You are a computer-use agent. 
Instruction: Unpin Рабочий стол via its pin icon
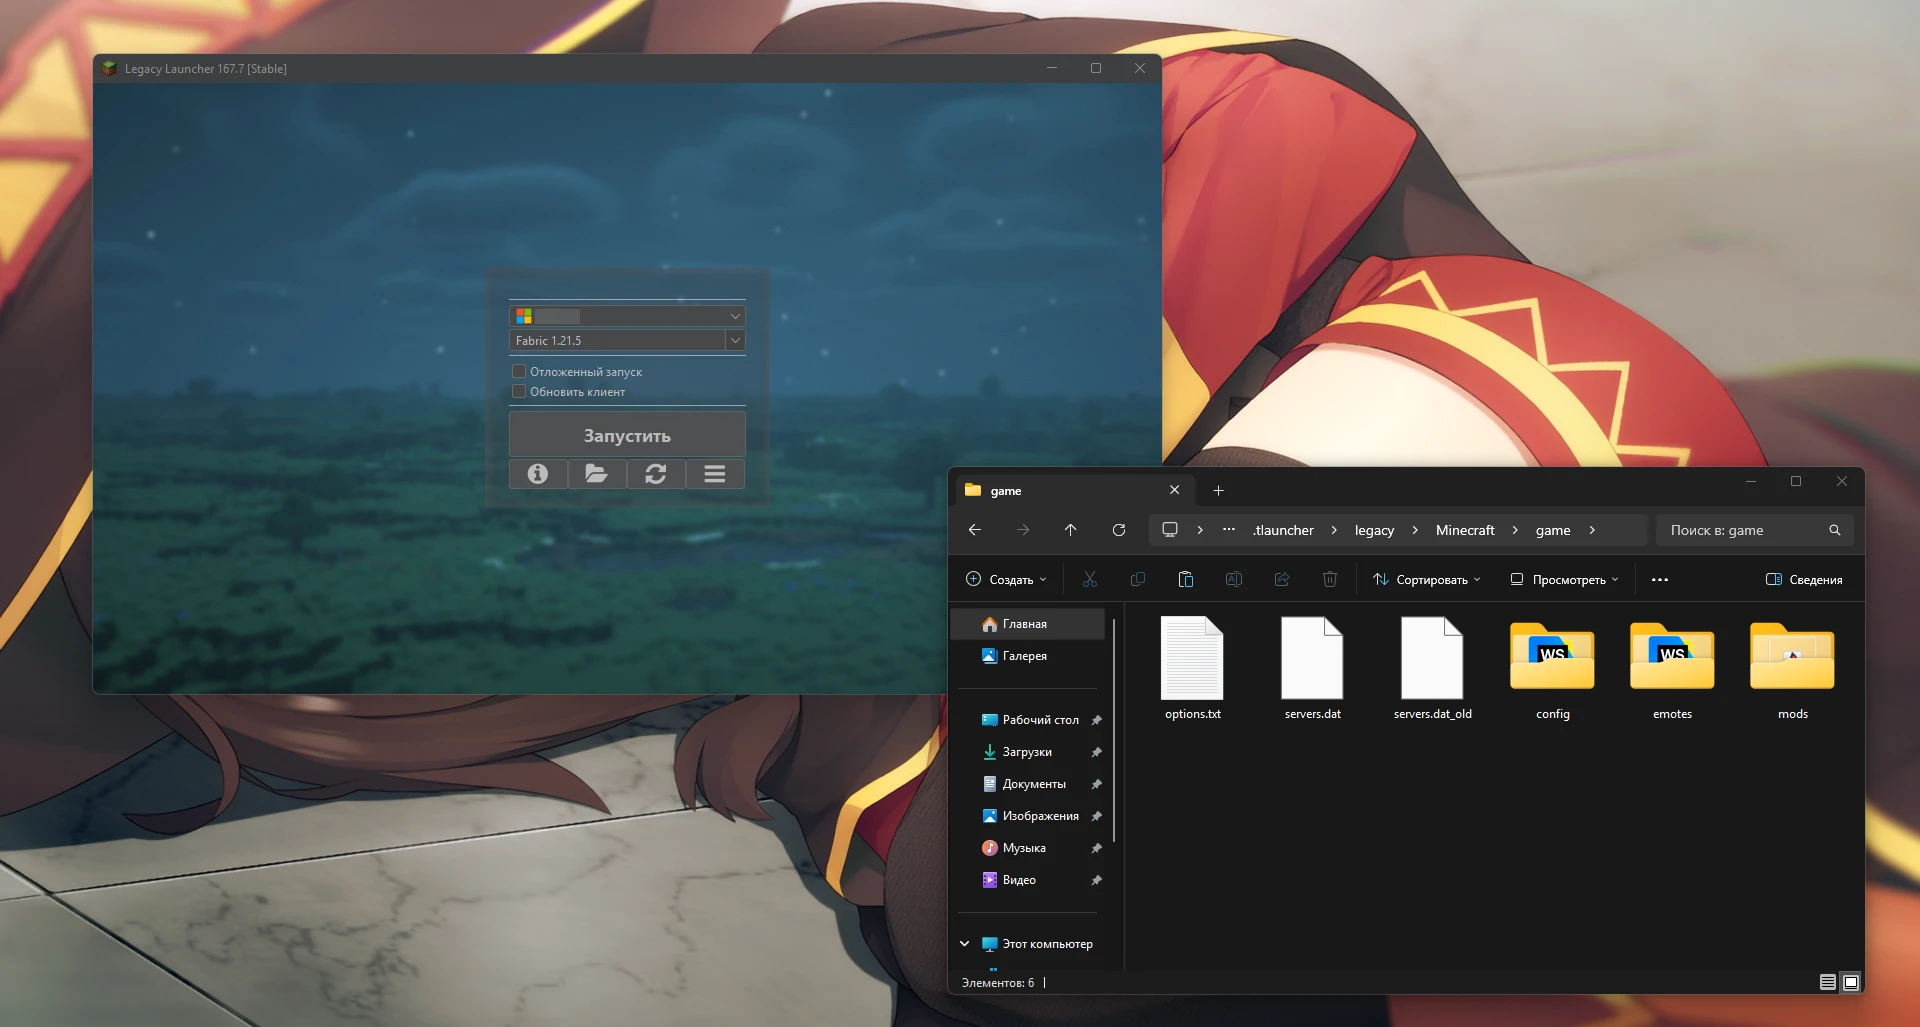[x=1097, y=720]
